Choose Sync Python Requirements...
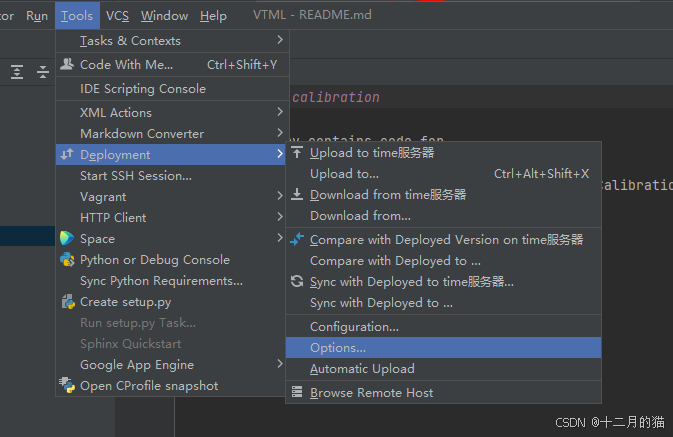673x437 pixels. click(171, 281)
